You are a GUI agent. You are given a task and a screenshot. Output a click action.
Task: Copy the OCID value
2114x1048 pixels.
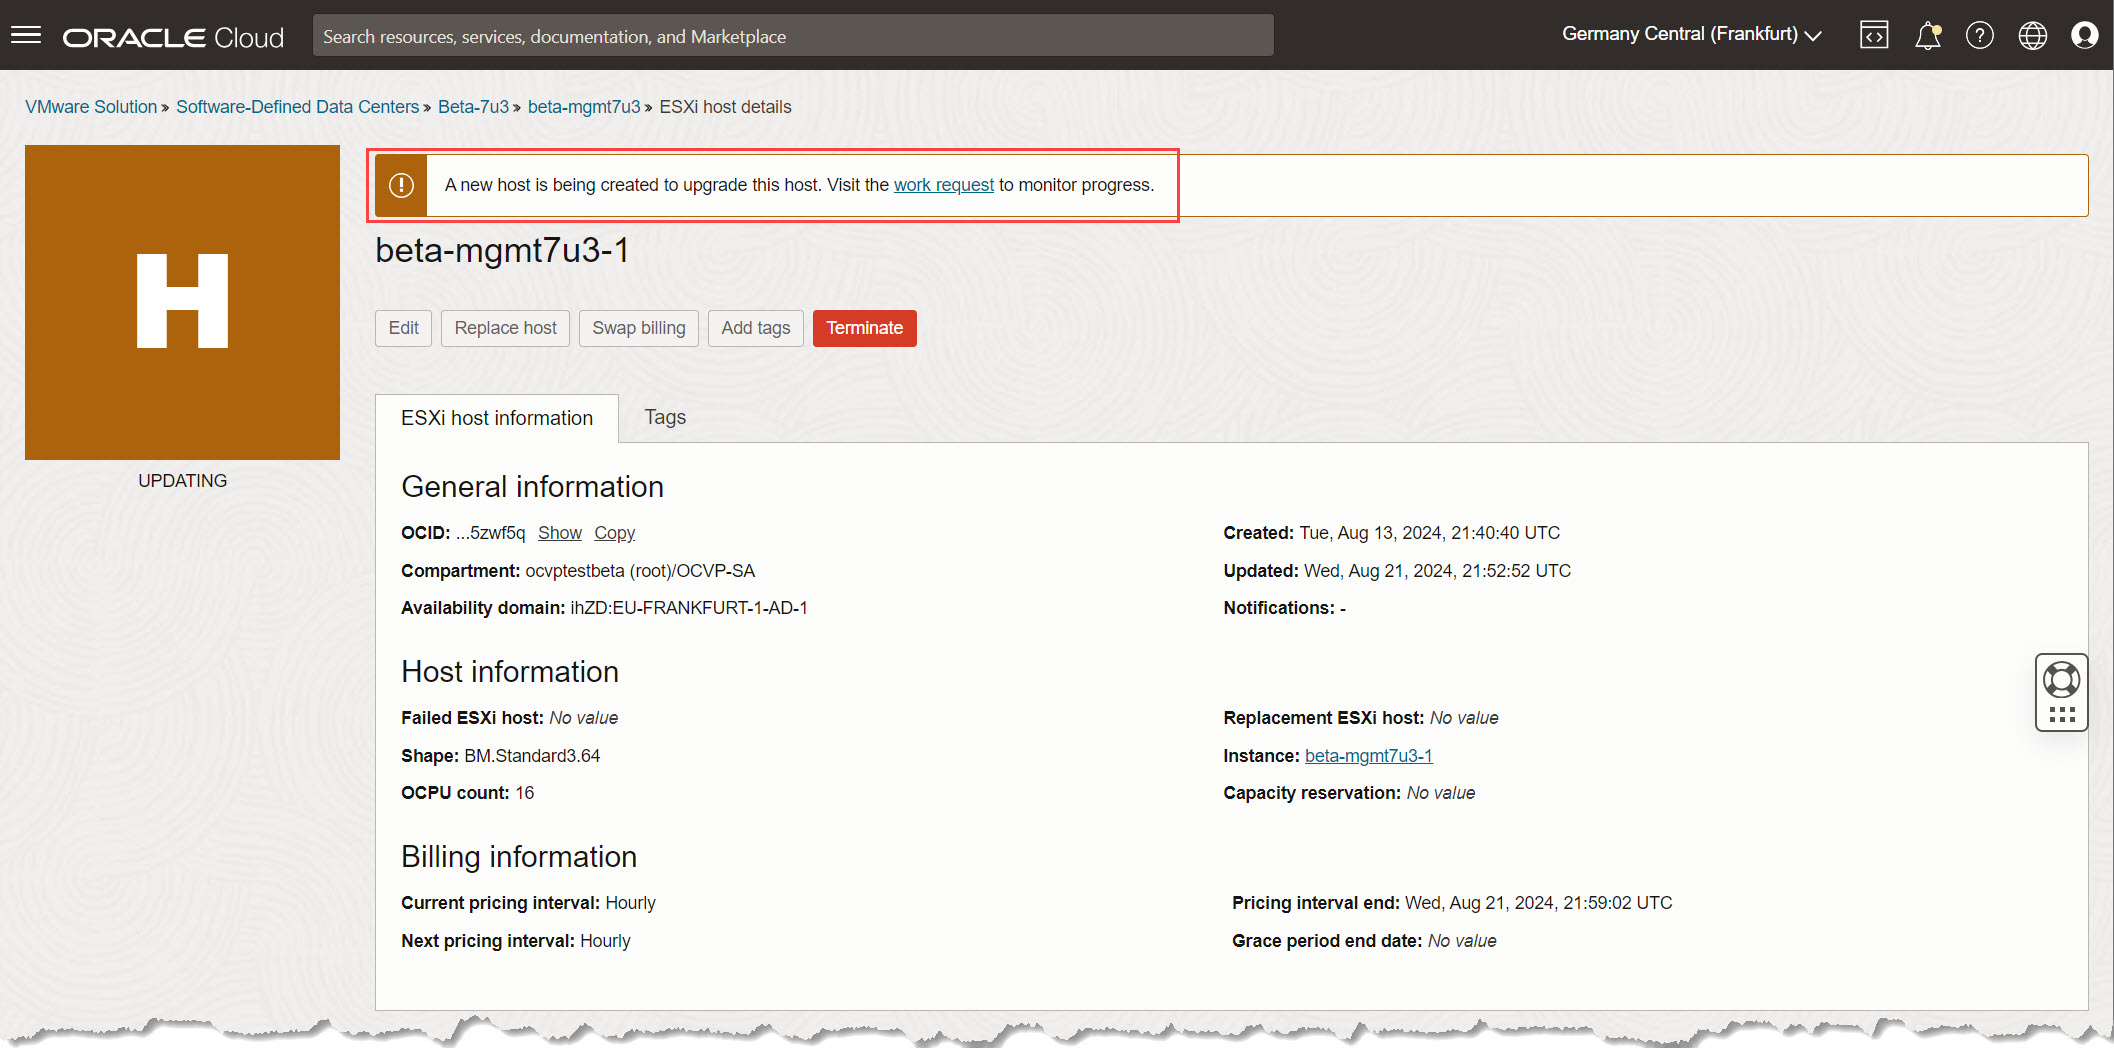coord(614,533)
